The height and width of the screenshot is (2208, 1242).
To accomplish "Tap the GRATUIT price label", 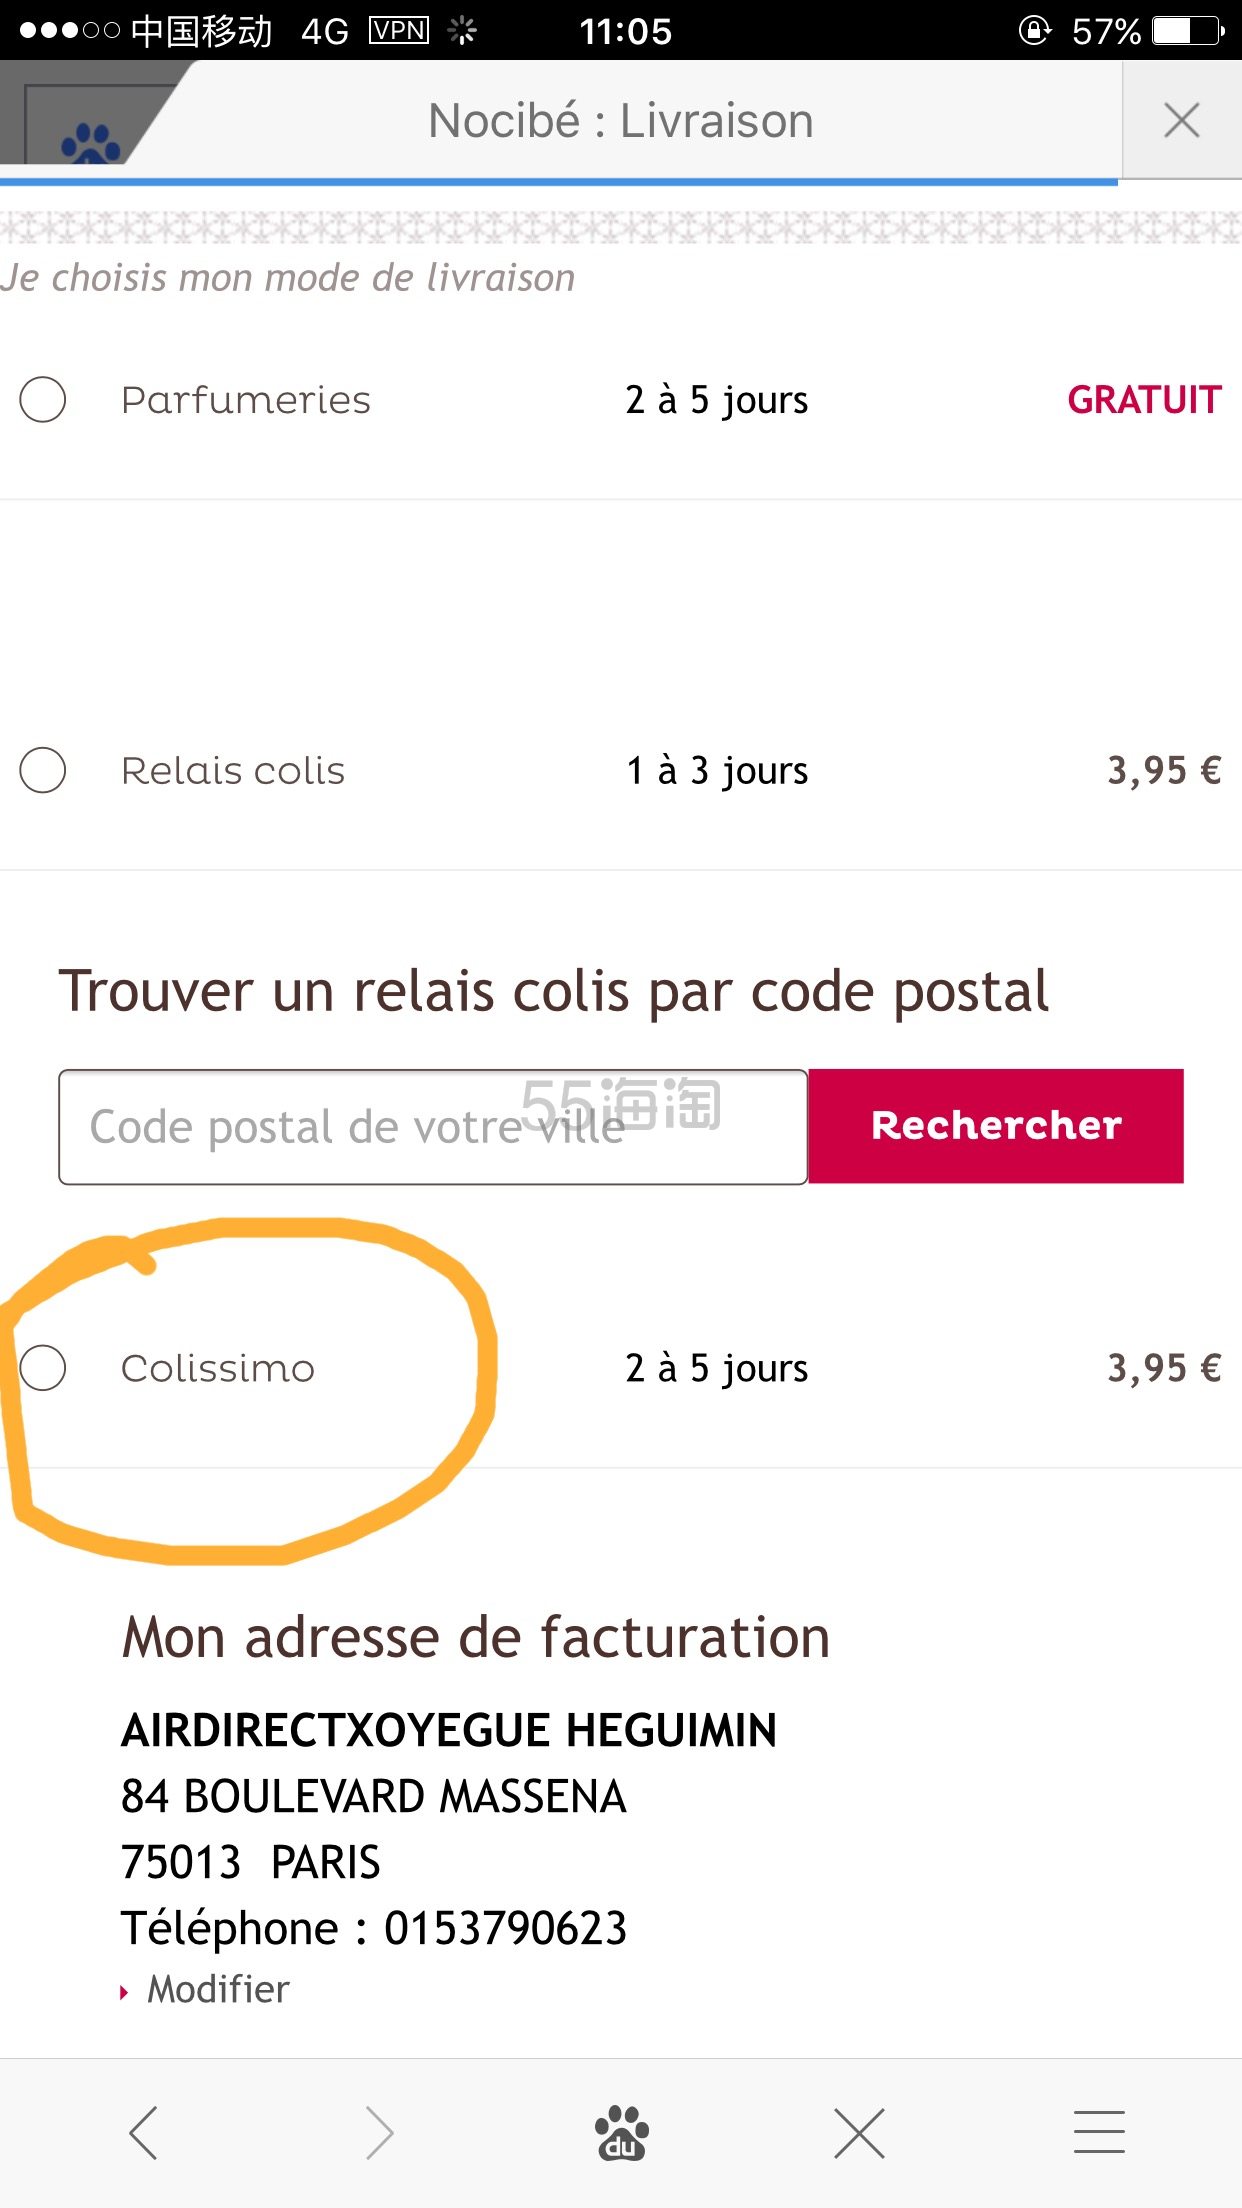I will [1144, 400].
